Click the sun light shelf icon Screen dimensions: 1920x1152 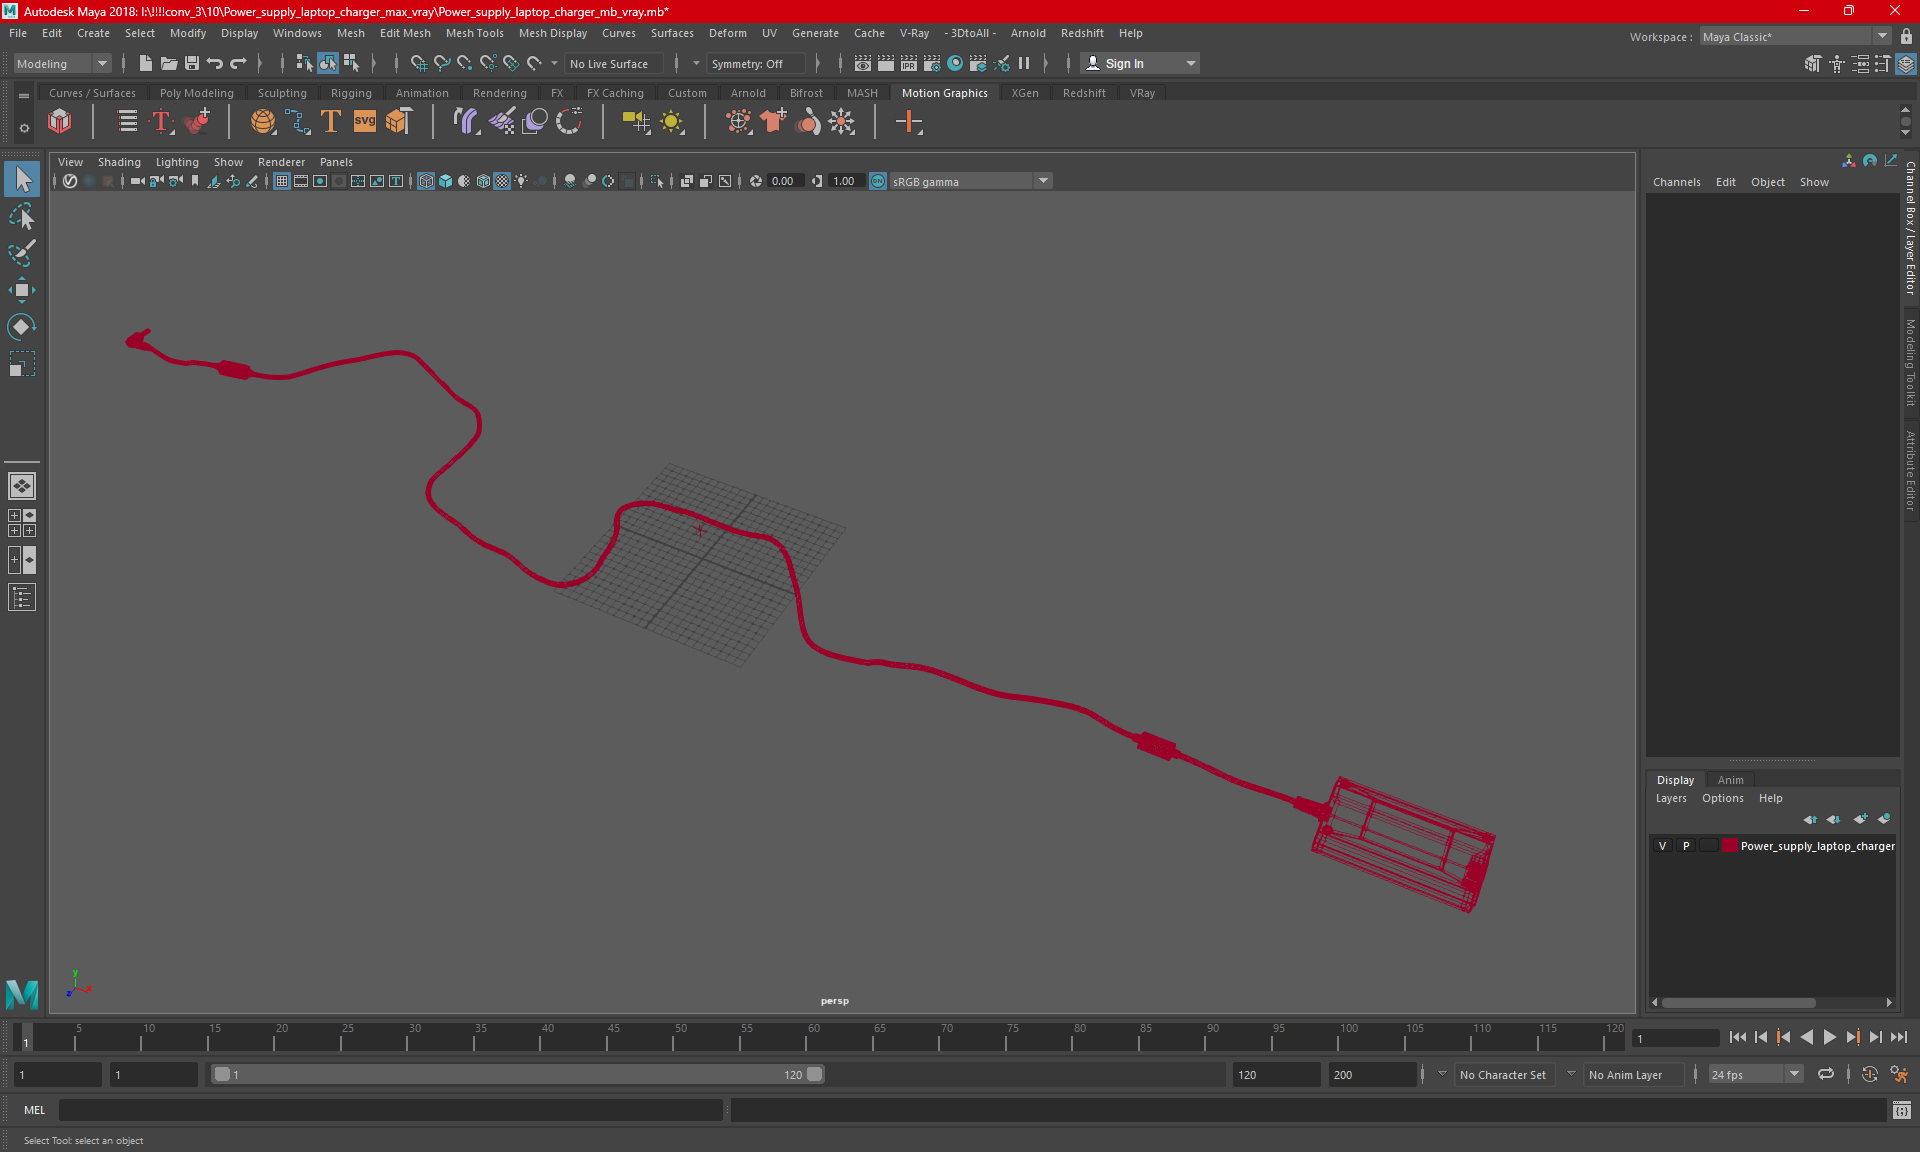672,122
